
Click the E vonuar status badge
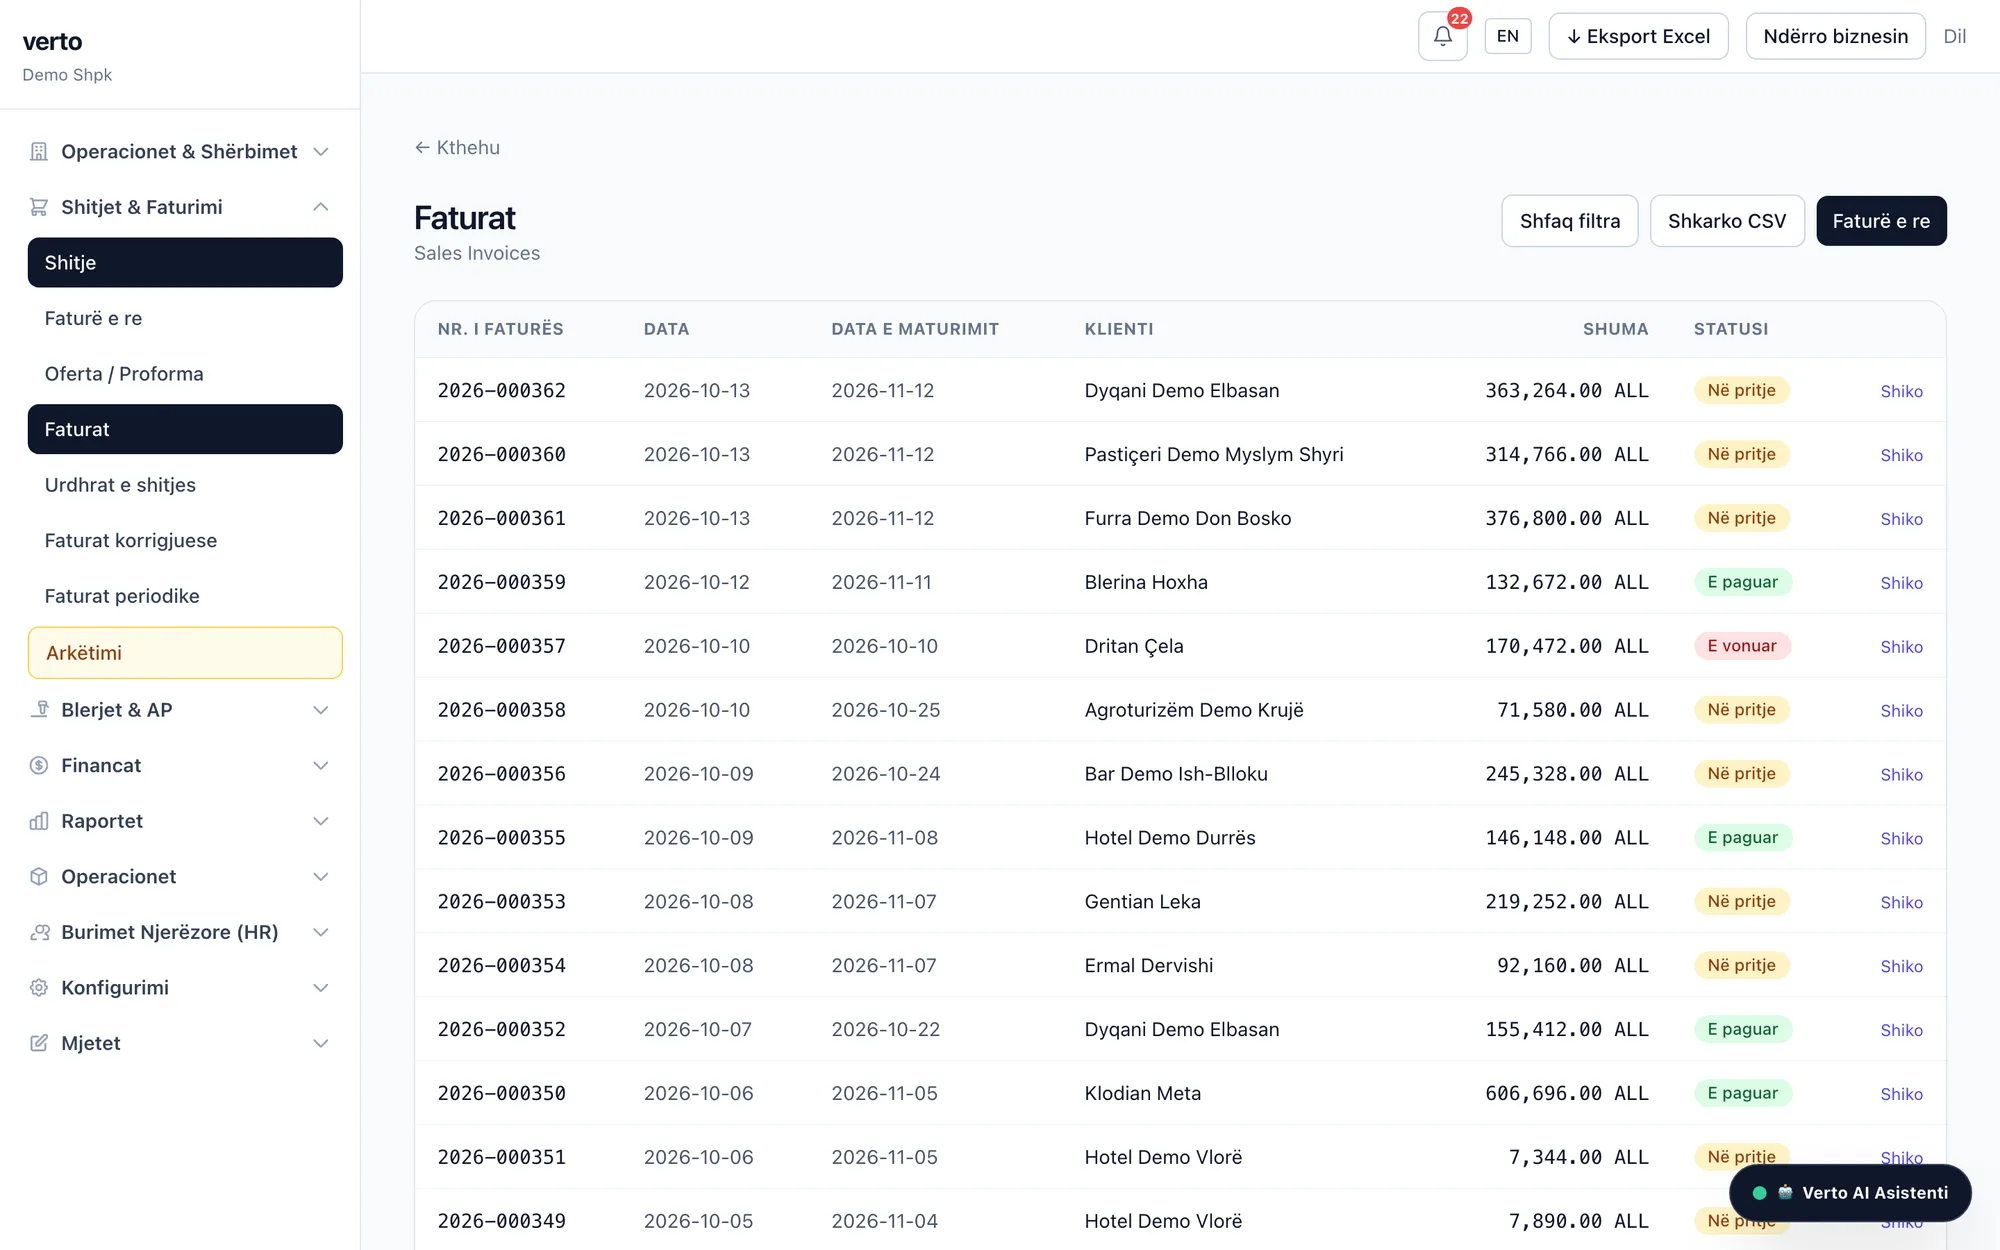tap(1742, 646)
